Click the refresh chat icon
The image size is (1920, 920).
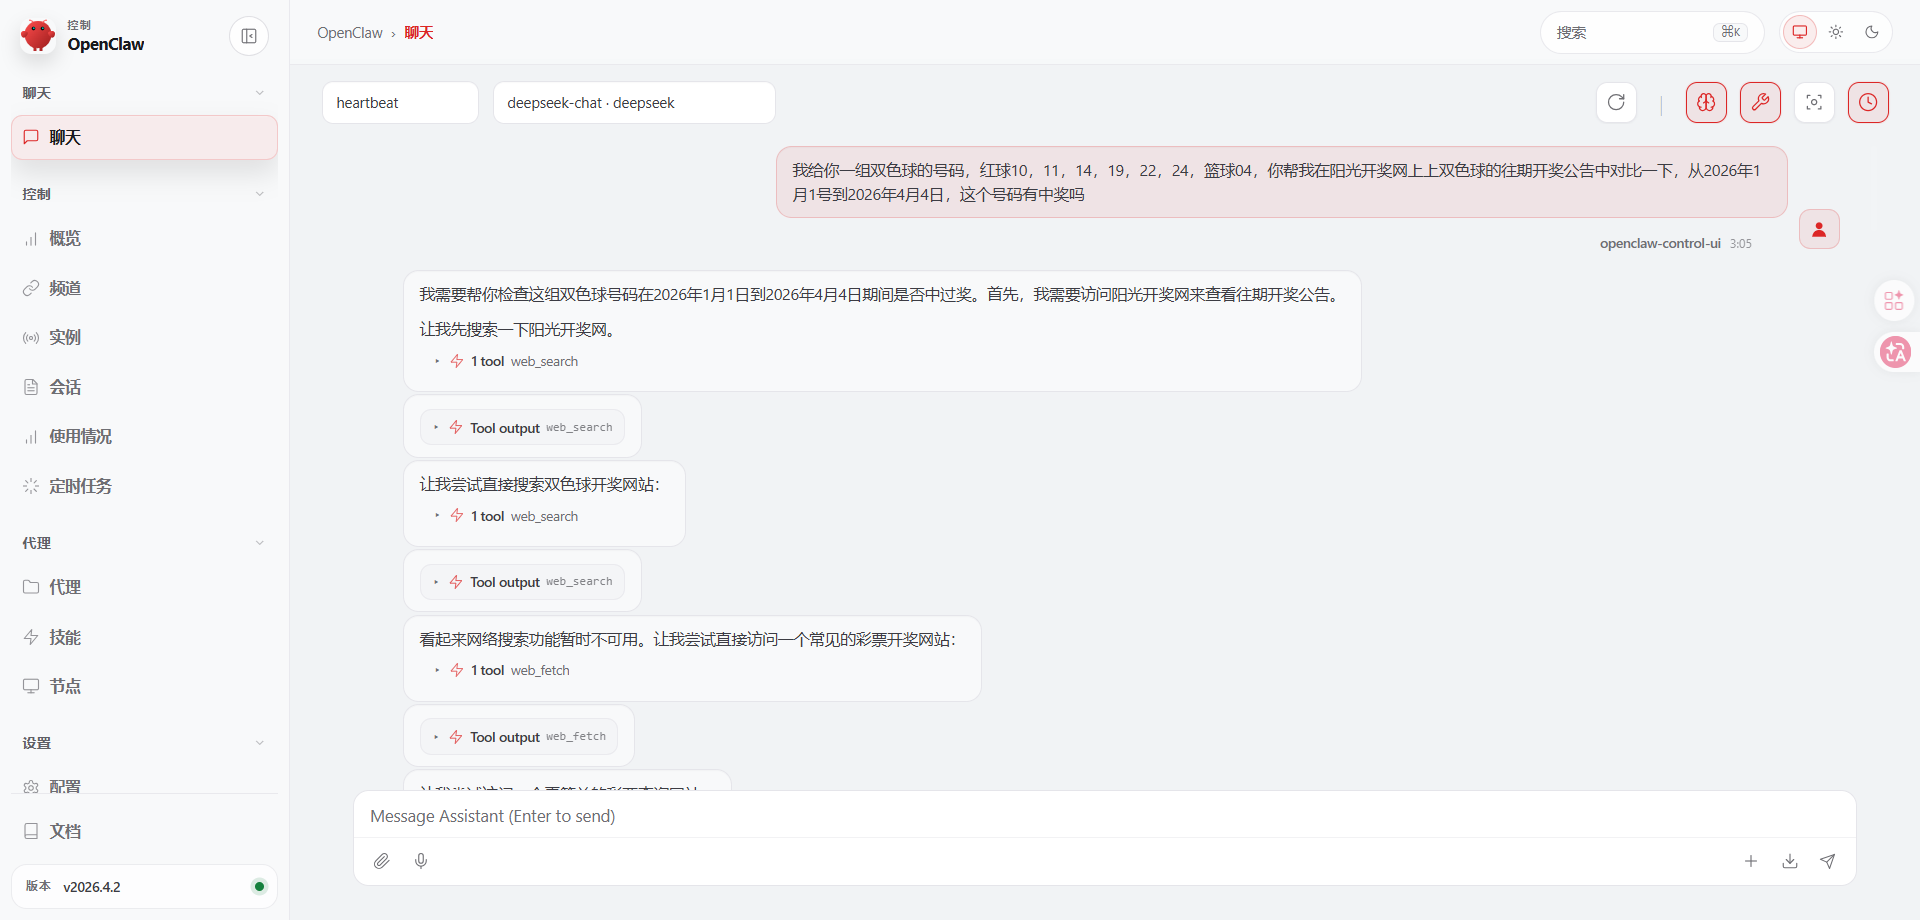click(x=1616, y=102)
